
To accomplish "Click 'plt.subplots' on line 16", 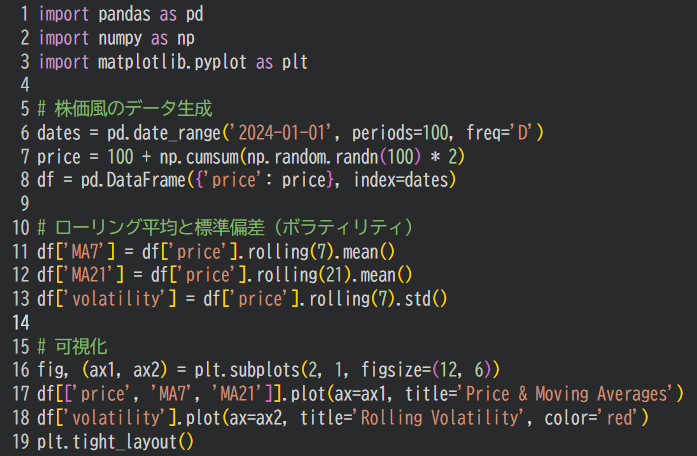I will click(x=247, y=370).
